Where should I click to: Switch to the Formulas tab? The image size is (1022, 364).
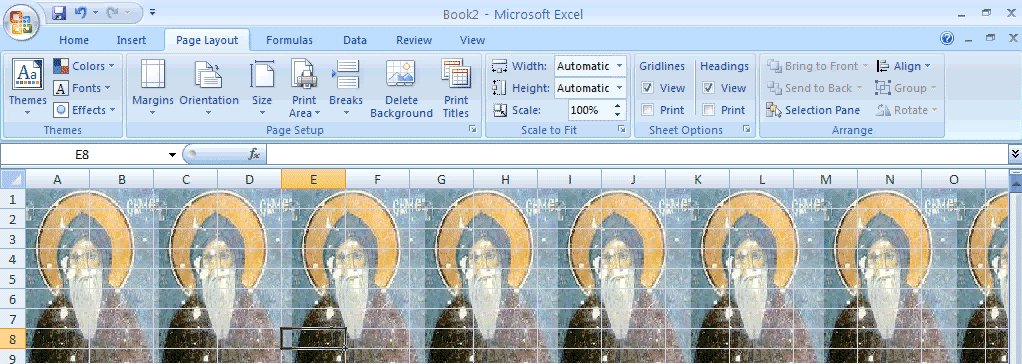289,40
